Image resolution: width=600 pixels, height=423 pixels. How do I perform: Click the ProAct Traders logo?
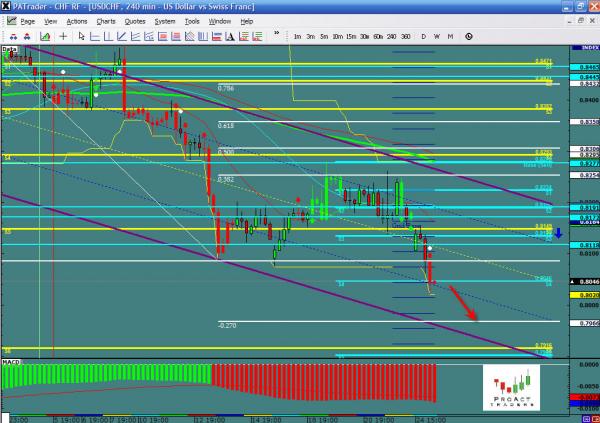510,386
